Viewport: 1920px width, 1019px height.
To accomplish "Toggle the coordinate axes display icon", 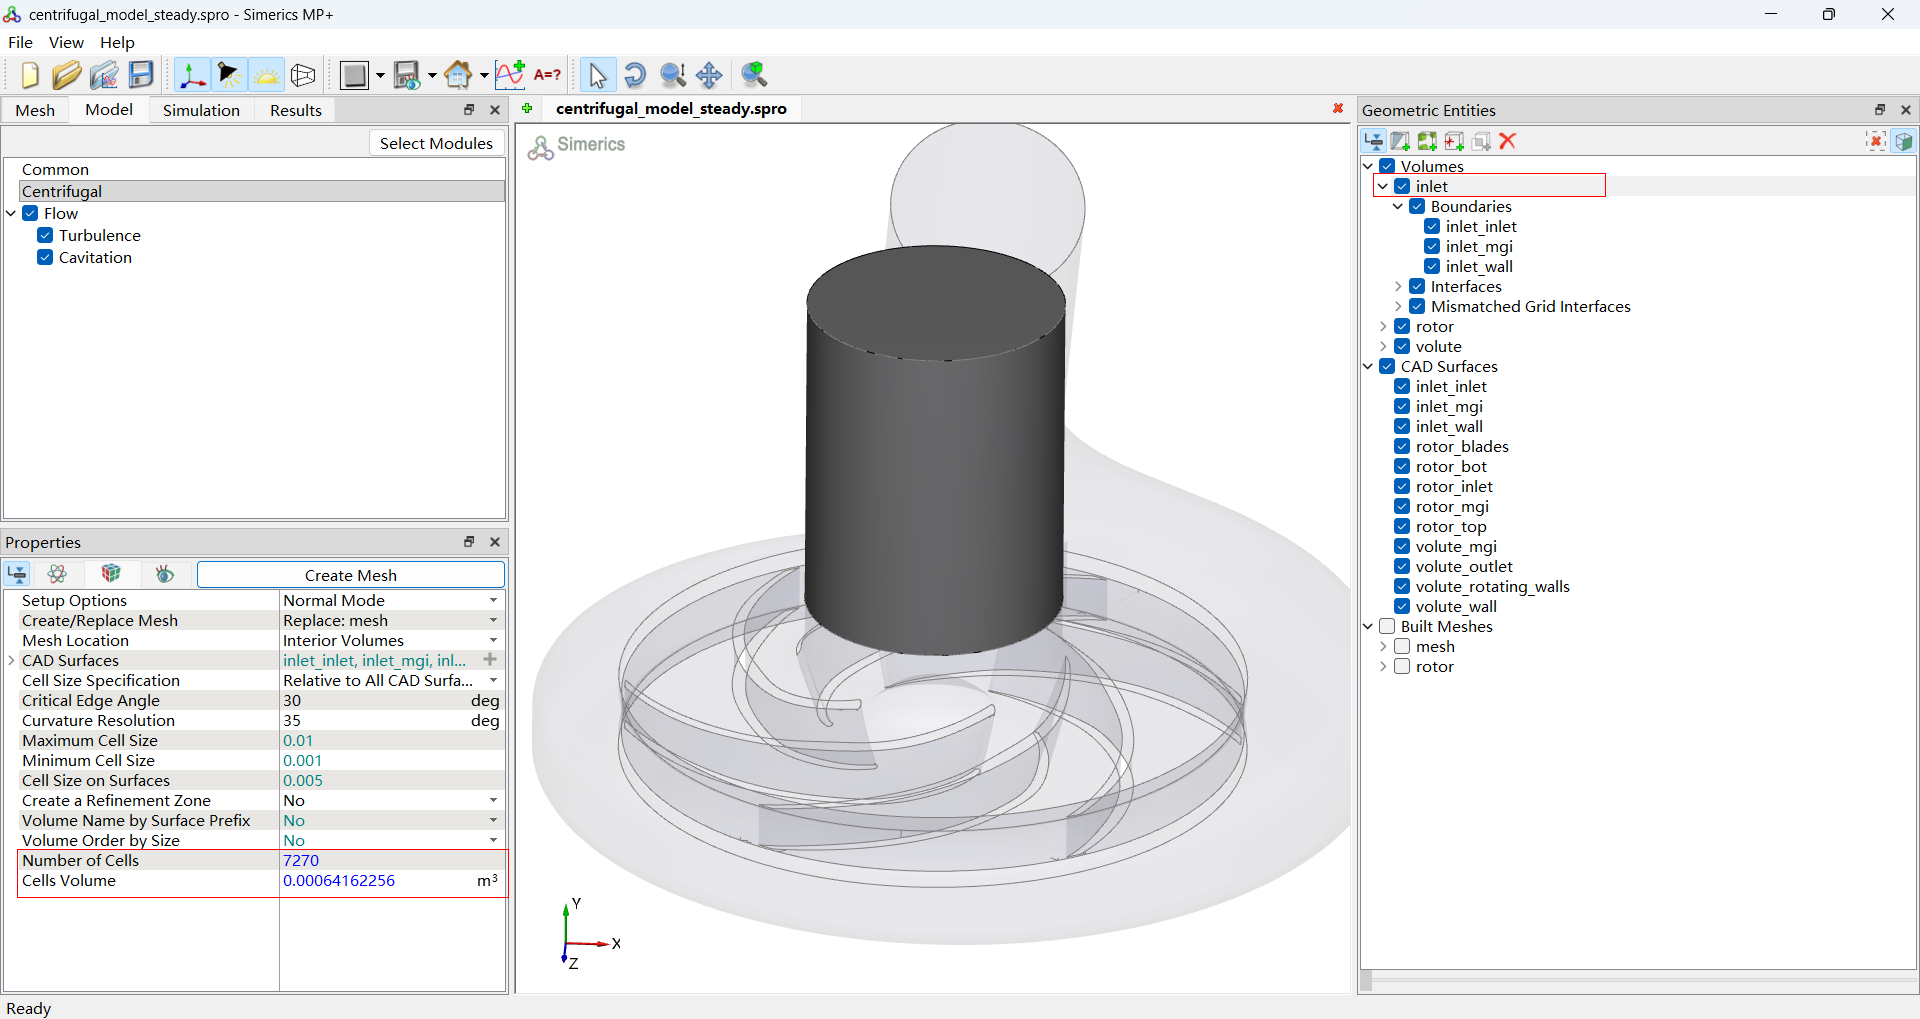I will (192, 75).
